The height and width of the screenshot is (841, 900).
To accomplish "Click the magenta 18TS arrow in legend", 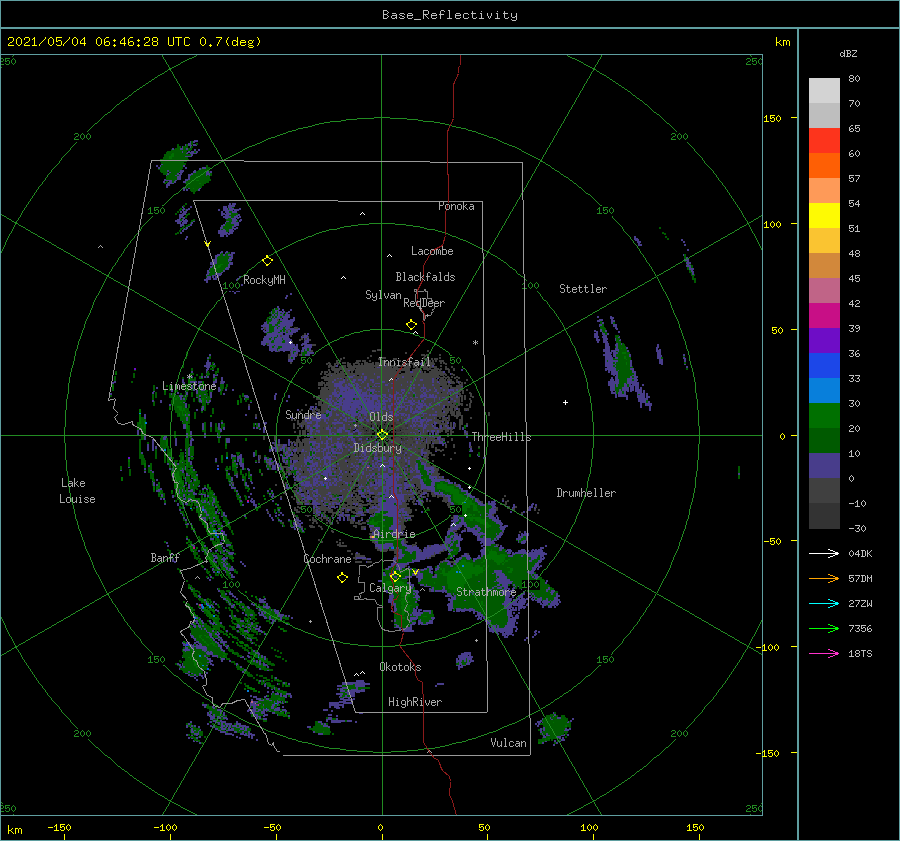I will pyautogui.click(x=824, y=653).
